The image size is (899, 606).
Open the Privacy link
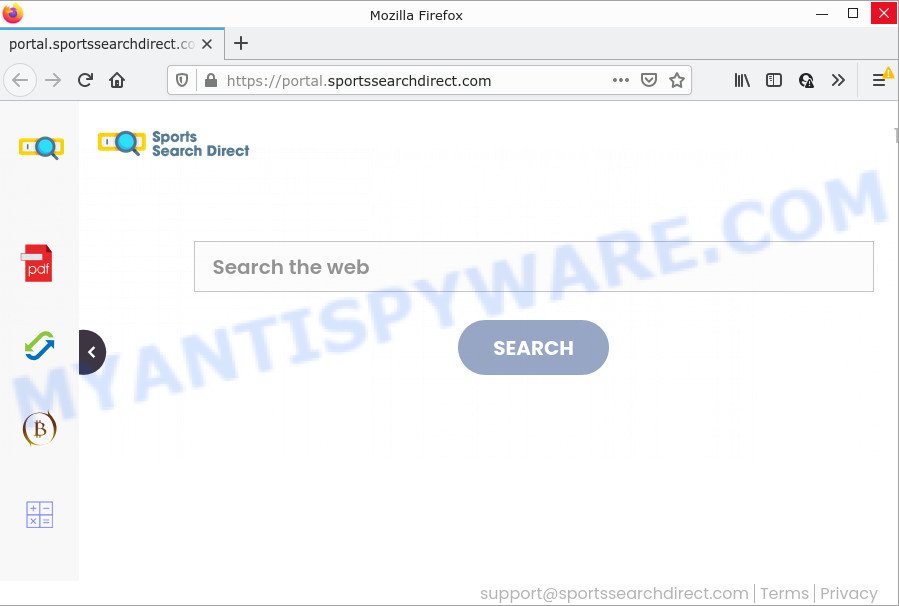pos(849,593)
